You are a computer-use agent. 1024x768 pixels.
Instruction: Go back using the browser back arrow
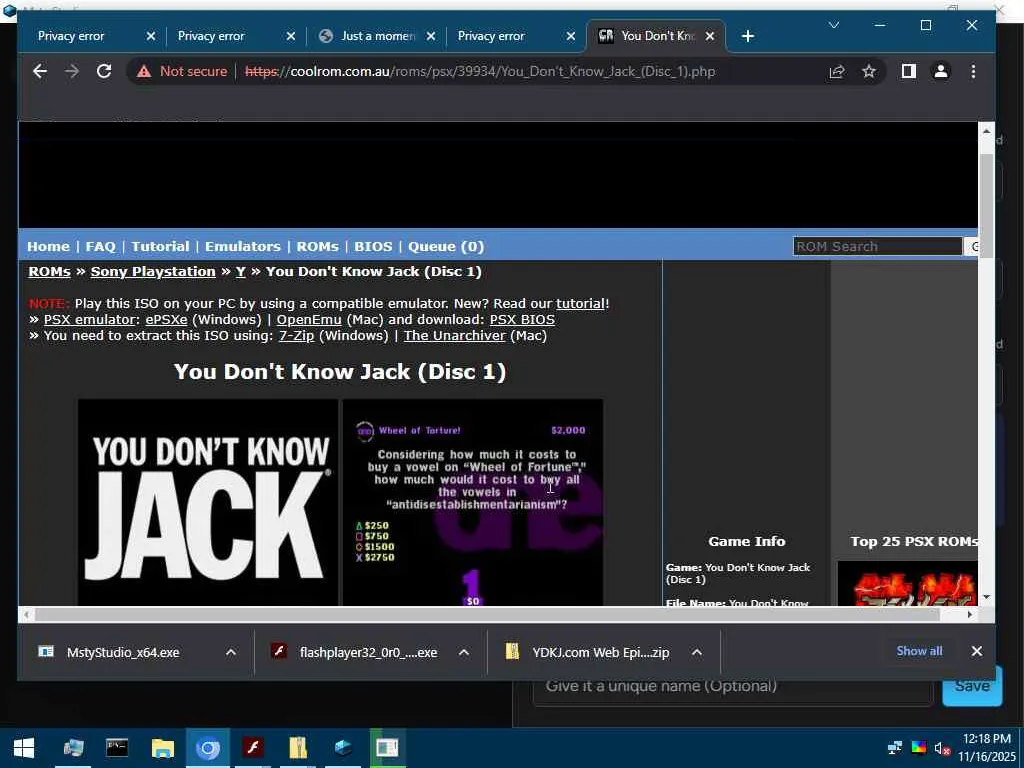click(40, 71)
